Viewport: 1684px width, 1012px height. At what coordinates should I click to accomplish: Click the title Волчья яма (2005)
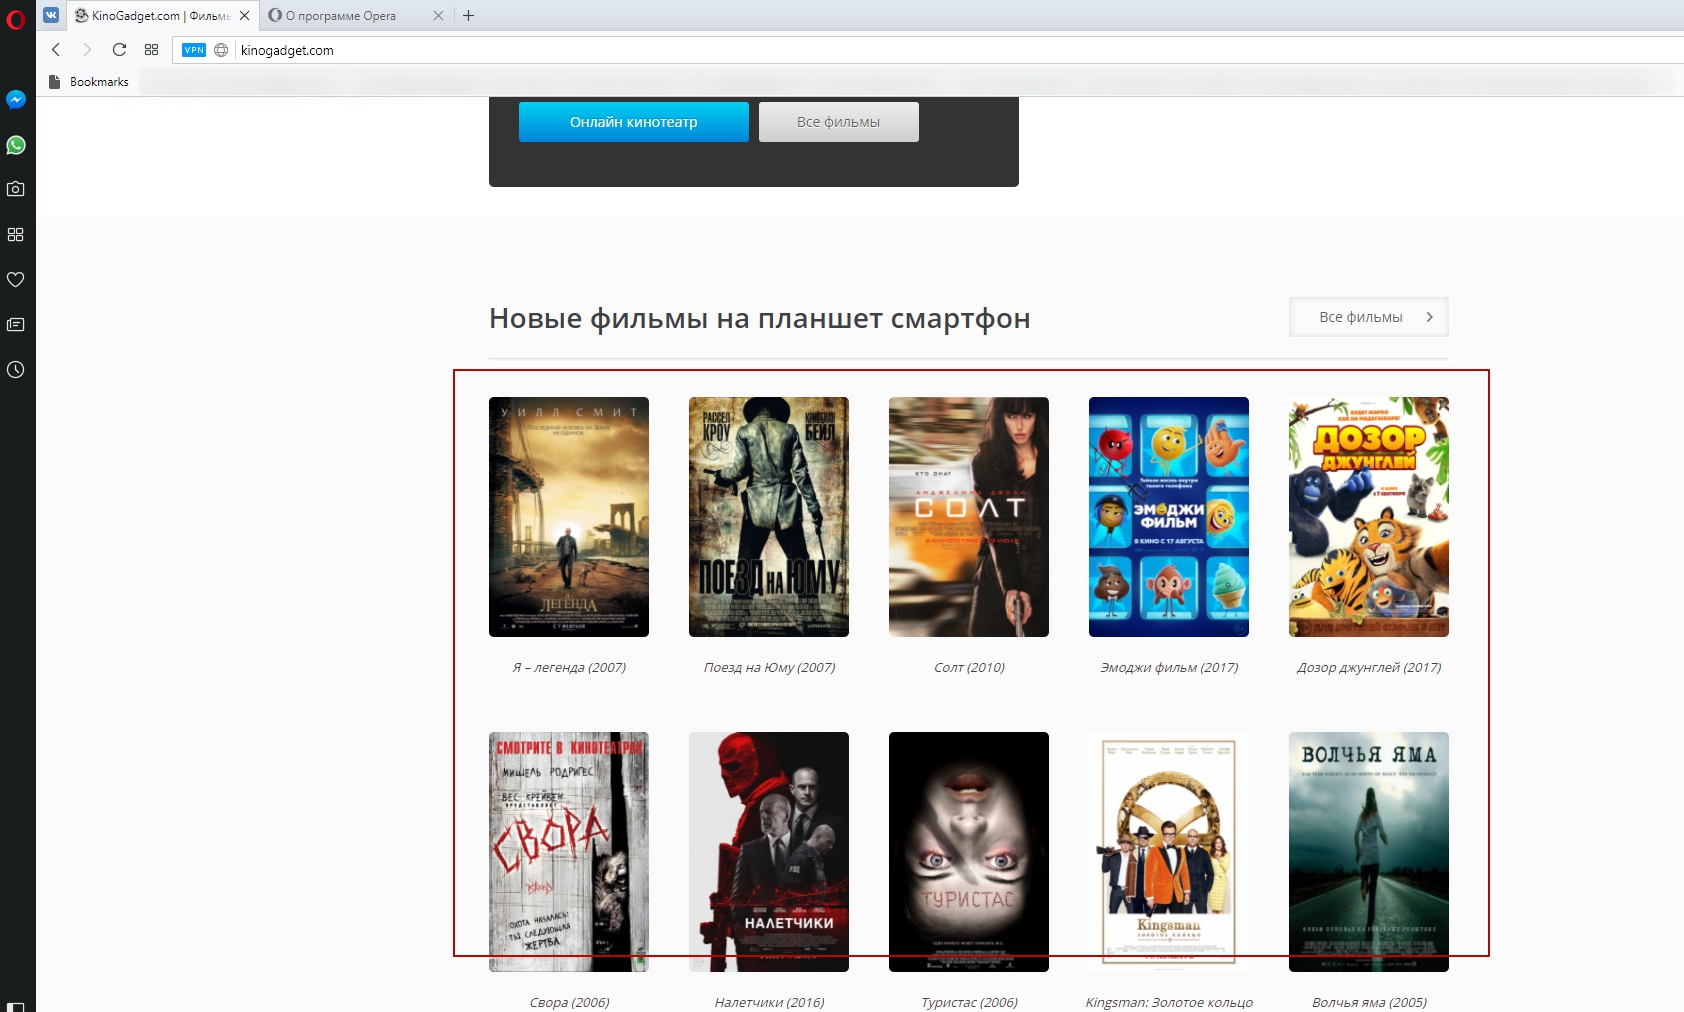[x=1369, y=1002]
